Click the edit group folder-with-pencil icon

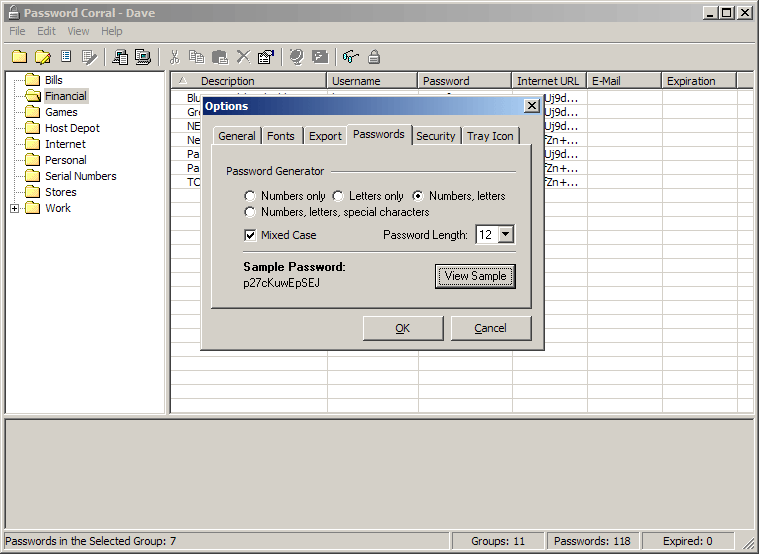pyautogui.click(x=43, y=57)
